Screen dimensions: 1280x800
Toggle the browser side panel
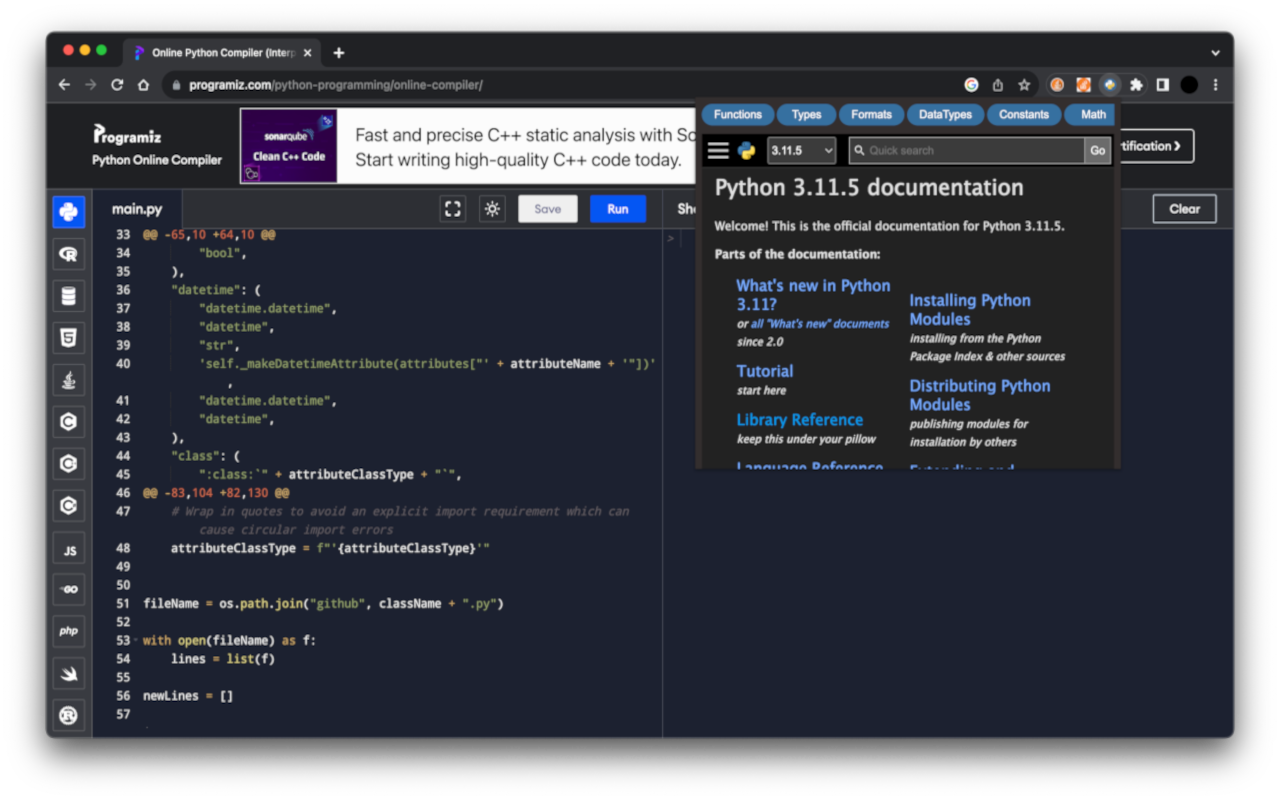point(1162,85)
